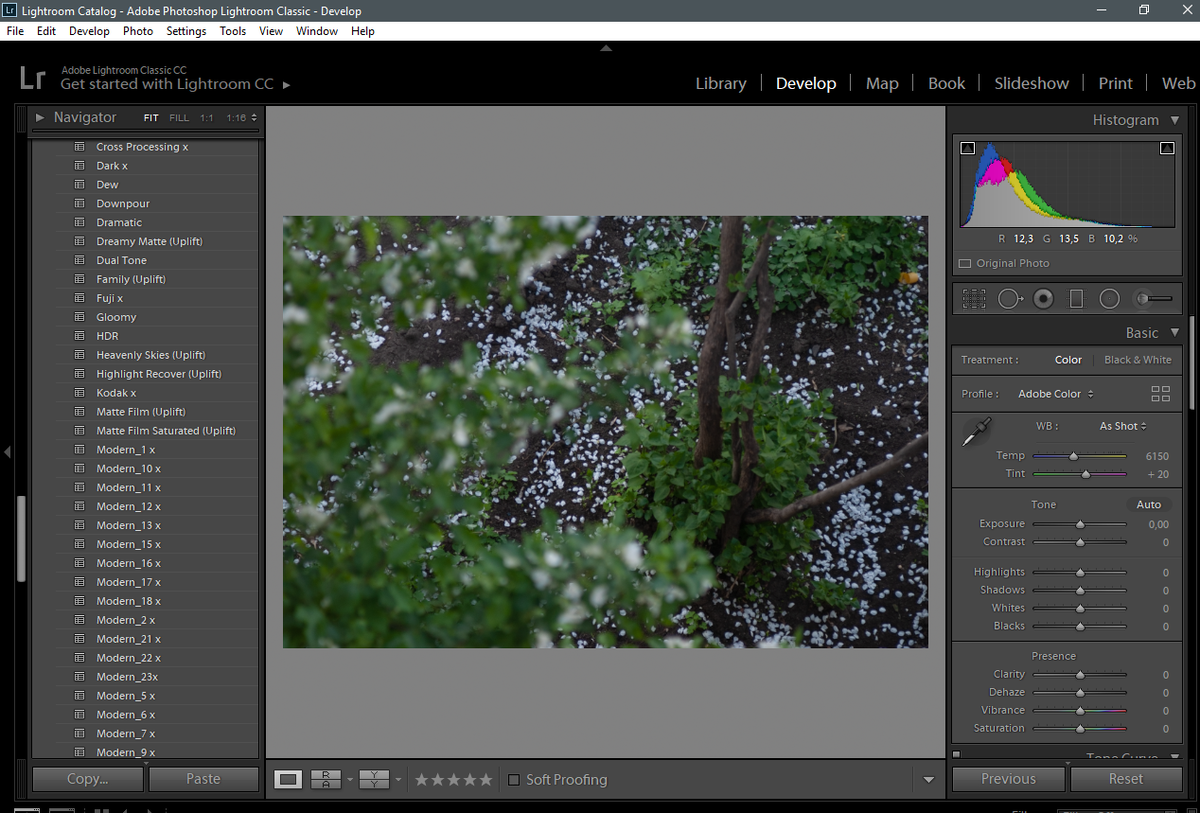Switch to Loupe view in toolbar
This screenshot has width=1200, height=813.
coord(288,779)
